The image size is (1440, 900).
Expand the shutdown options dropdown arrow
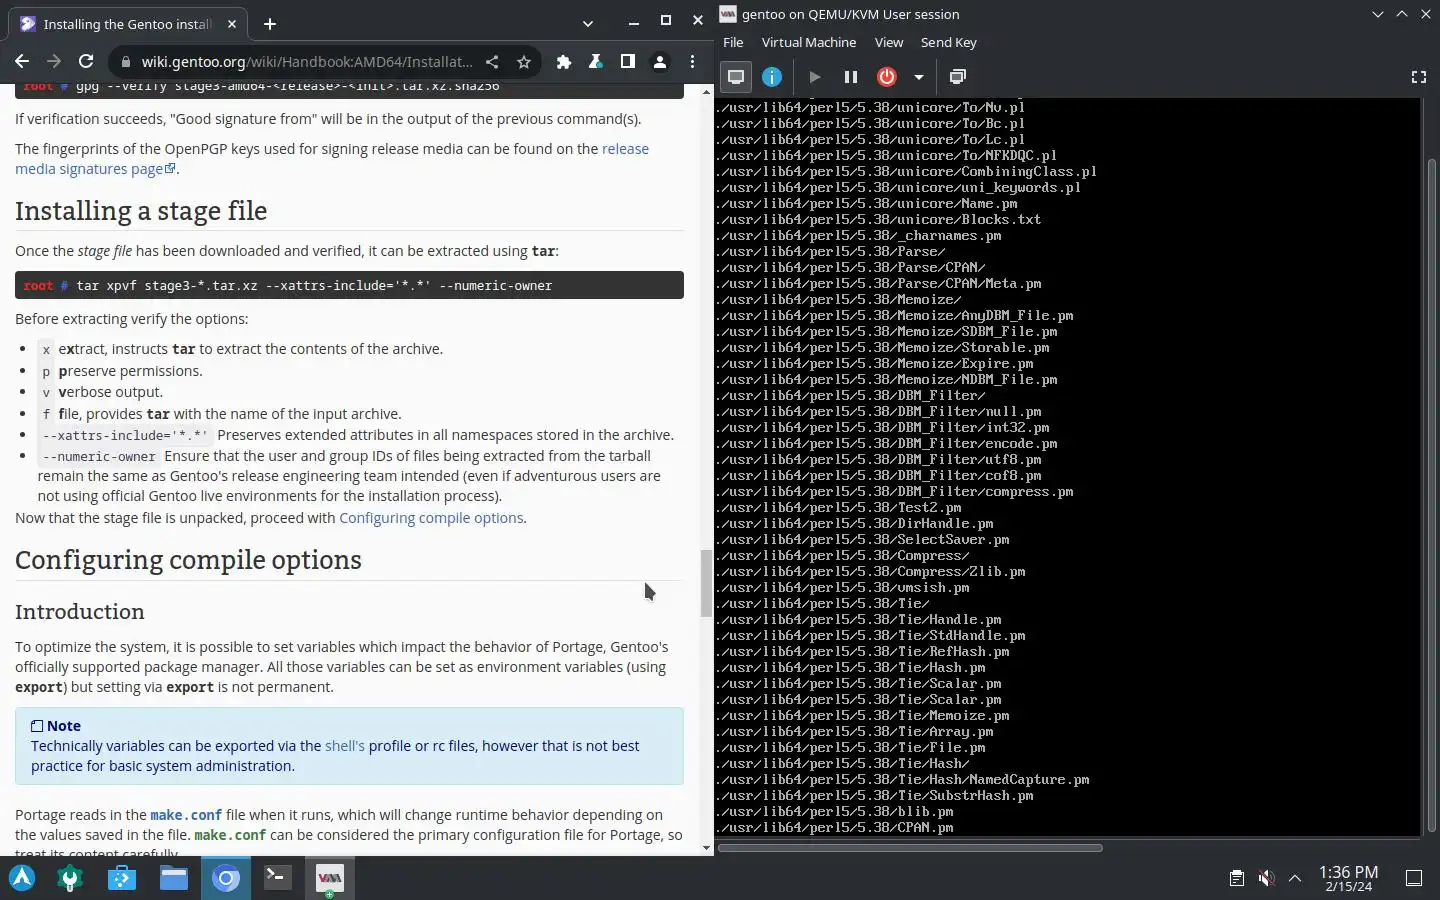pos(918,77)
